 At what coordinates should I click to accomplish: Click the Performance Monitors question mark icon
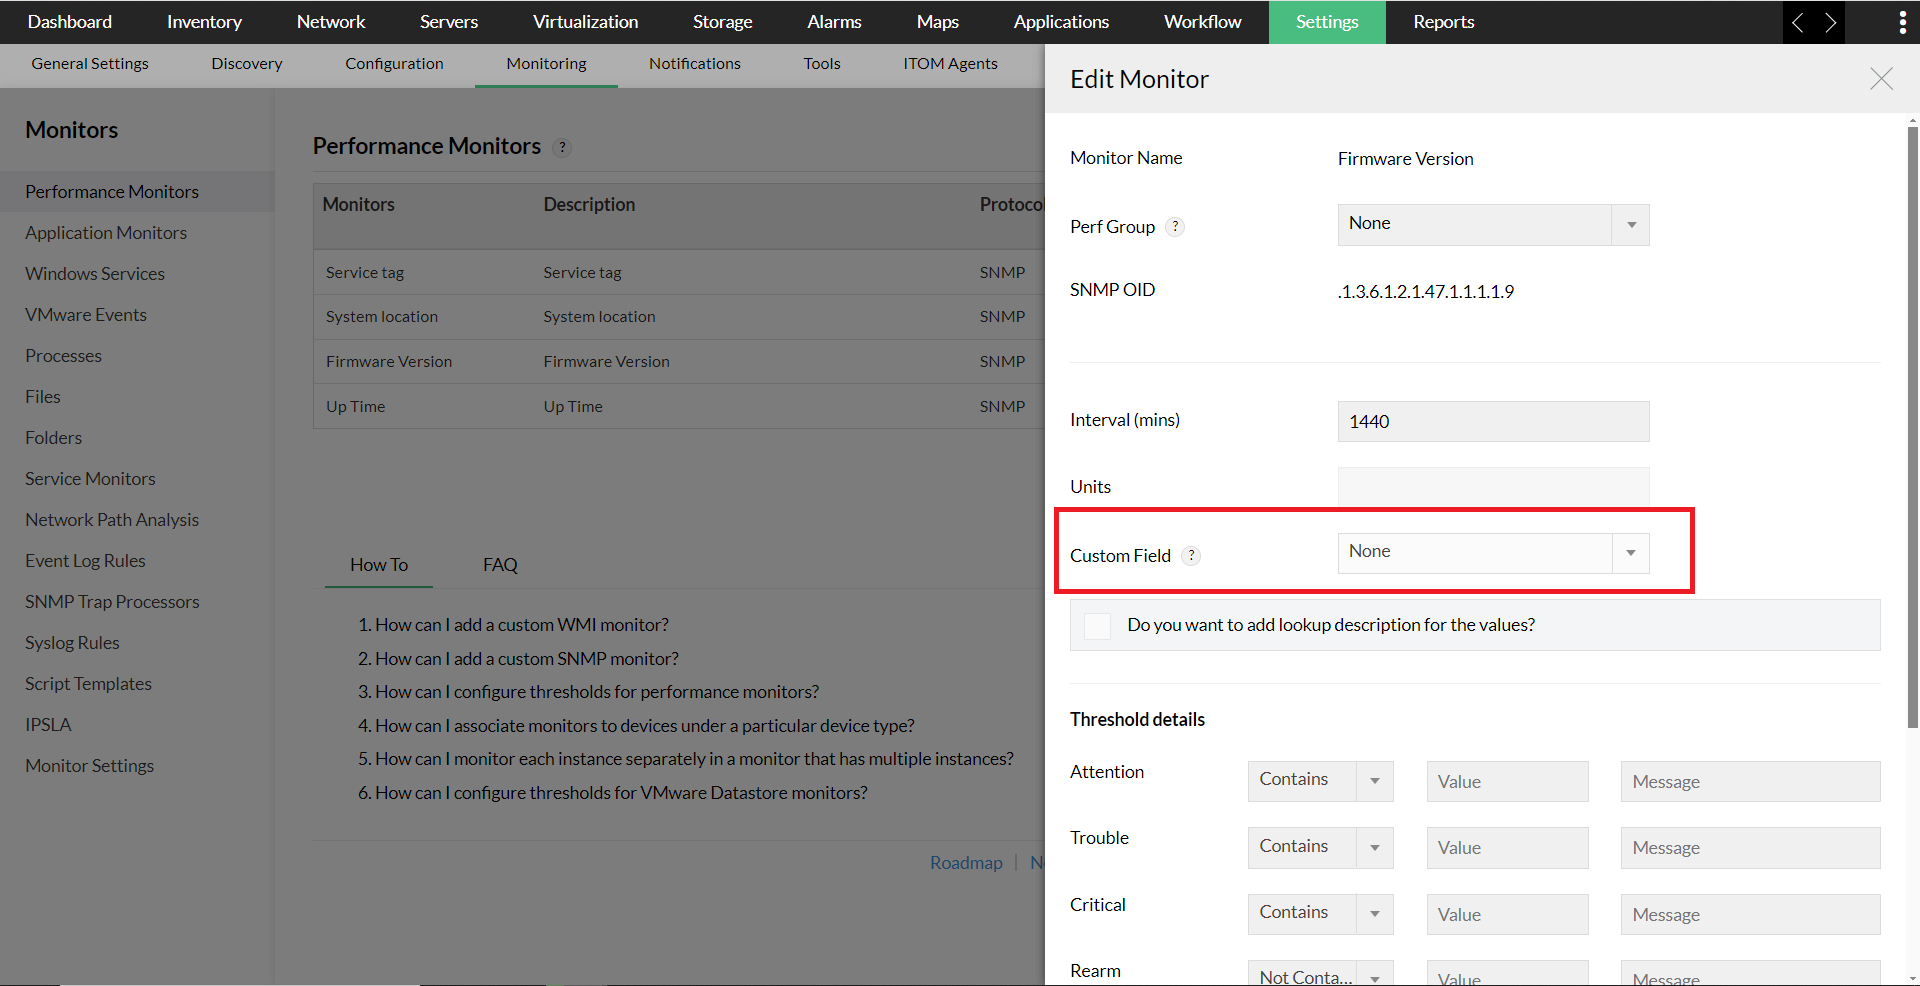coord(562,147)
